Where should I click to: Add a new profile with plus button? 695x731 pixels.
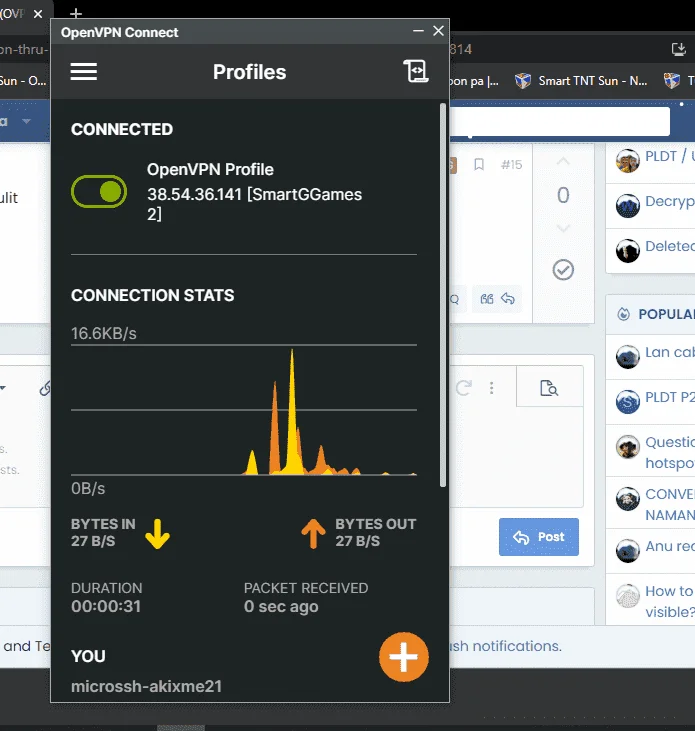[x=404, y=657]
